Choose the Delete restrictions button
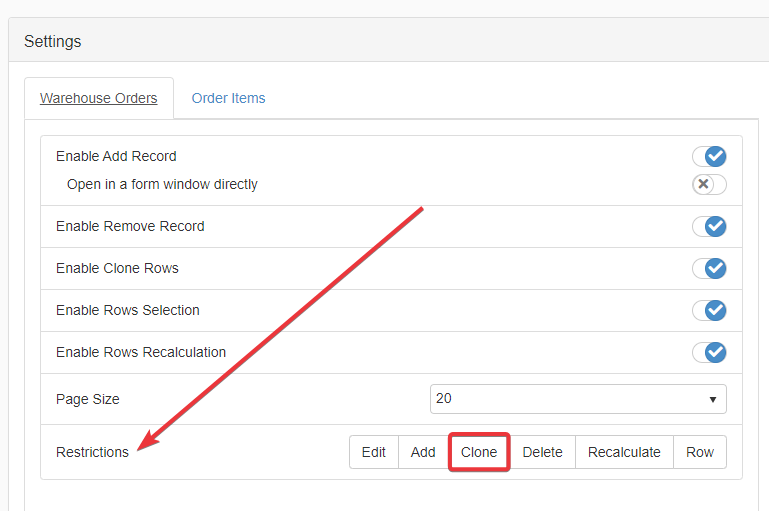The height and width of the screenshot is (511, 769). [x=542, y=452]
